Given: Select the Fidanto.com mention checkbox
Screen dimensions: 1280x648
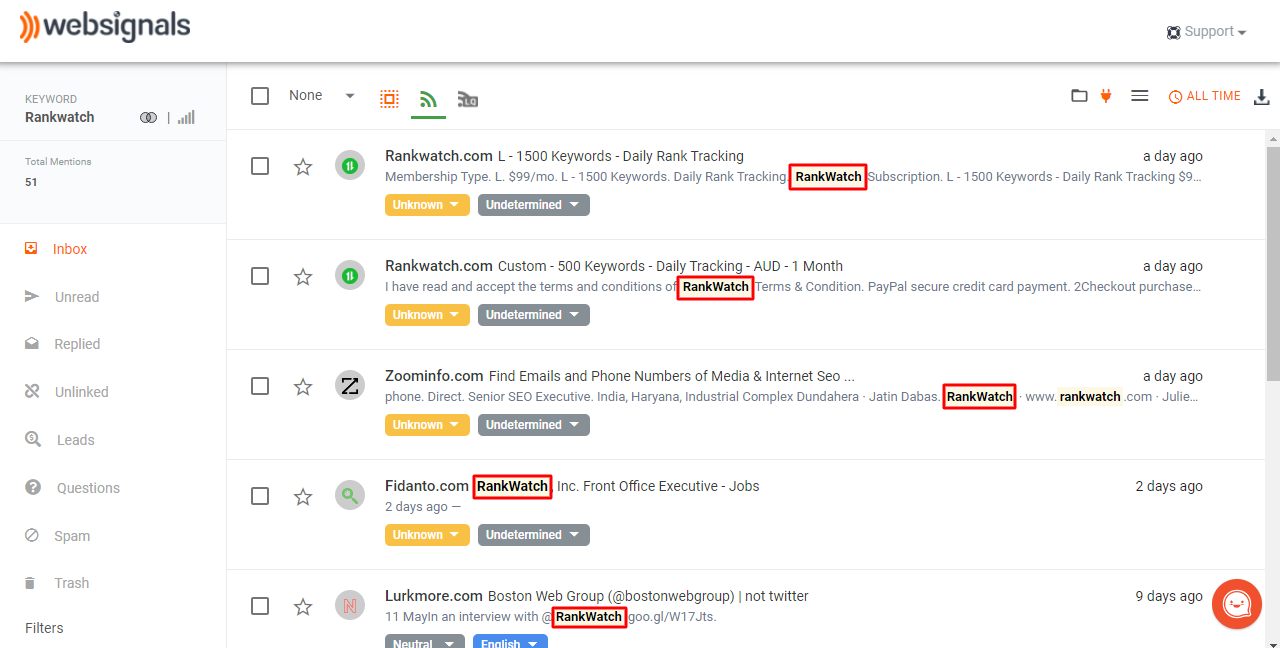Looking at the screenshot, I should pos(260,496).
